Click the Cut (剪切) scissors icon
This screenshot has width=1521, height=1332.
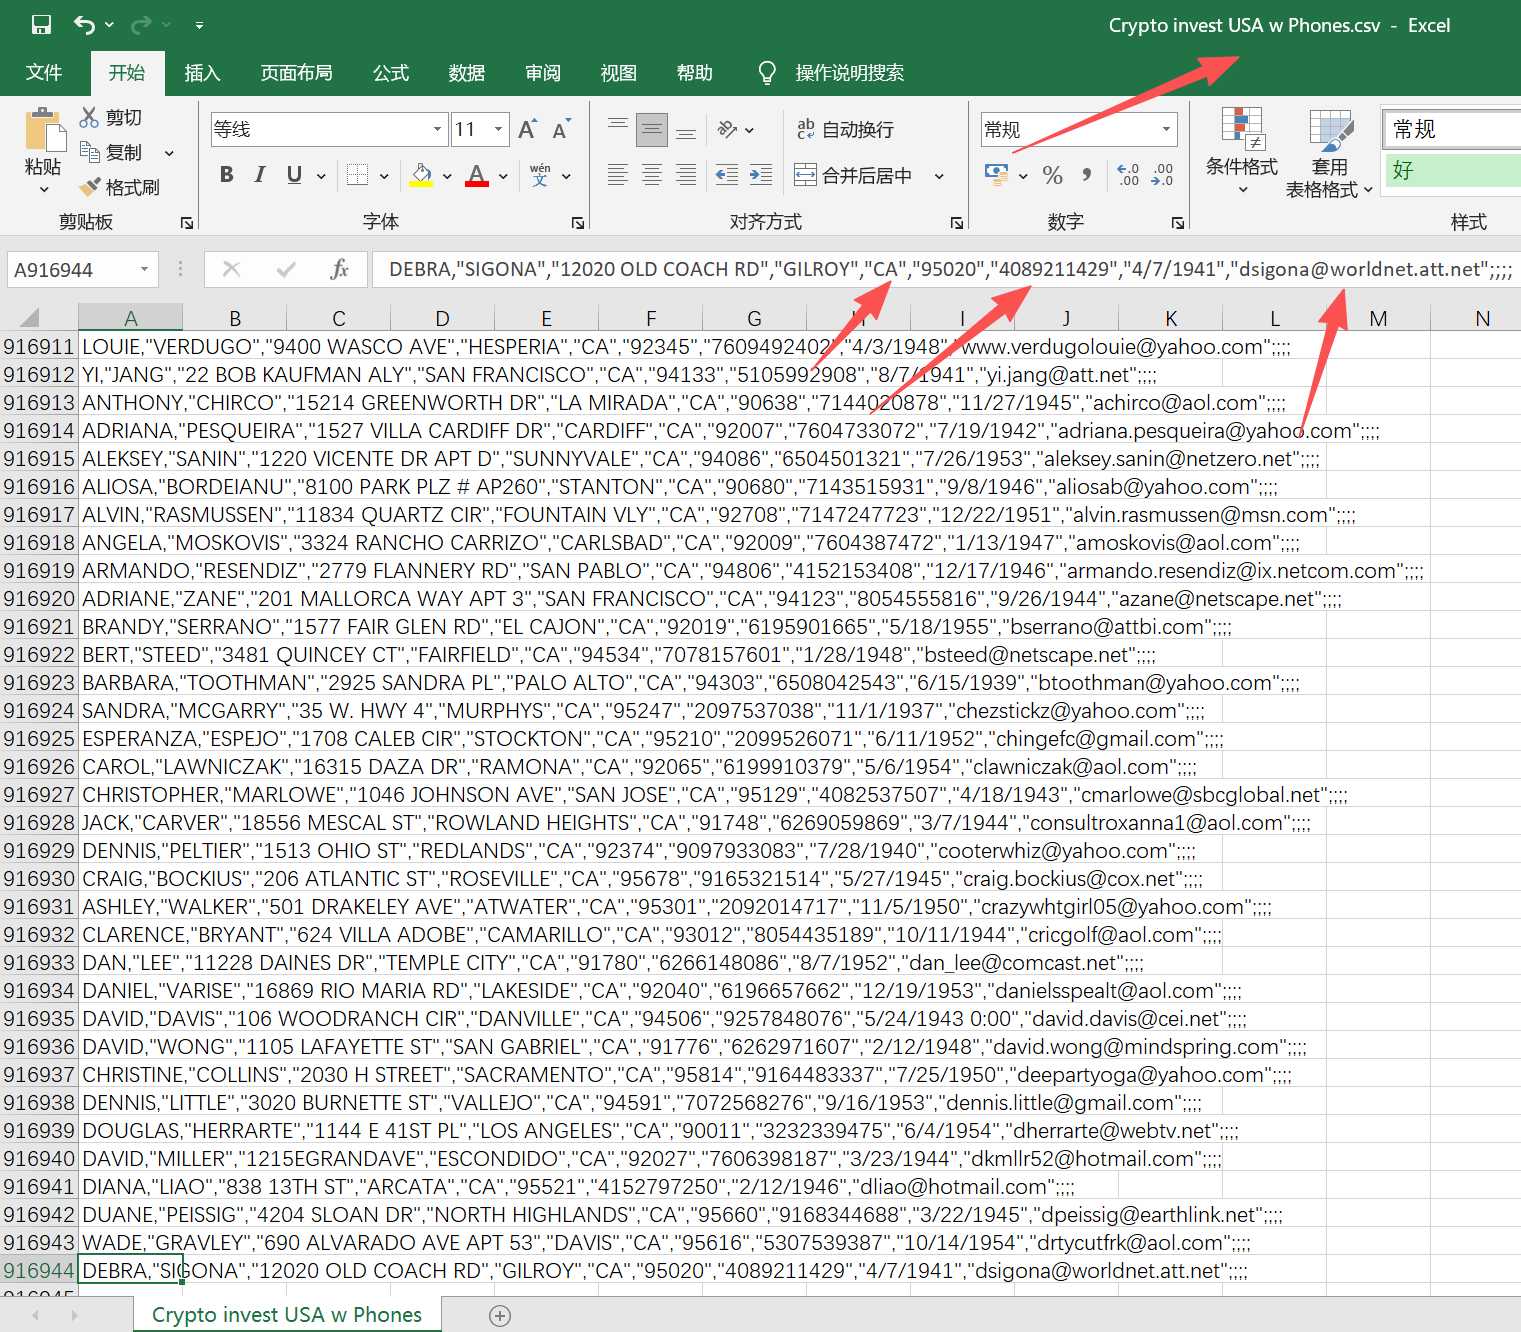[x=89, y=117]
